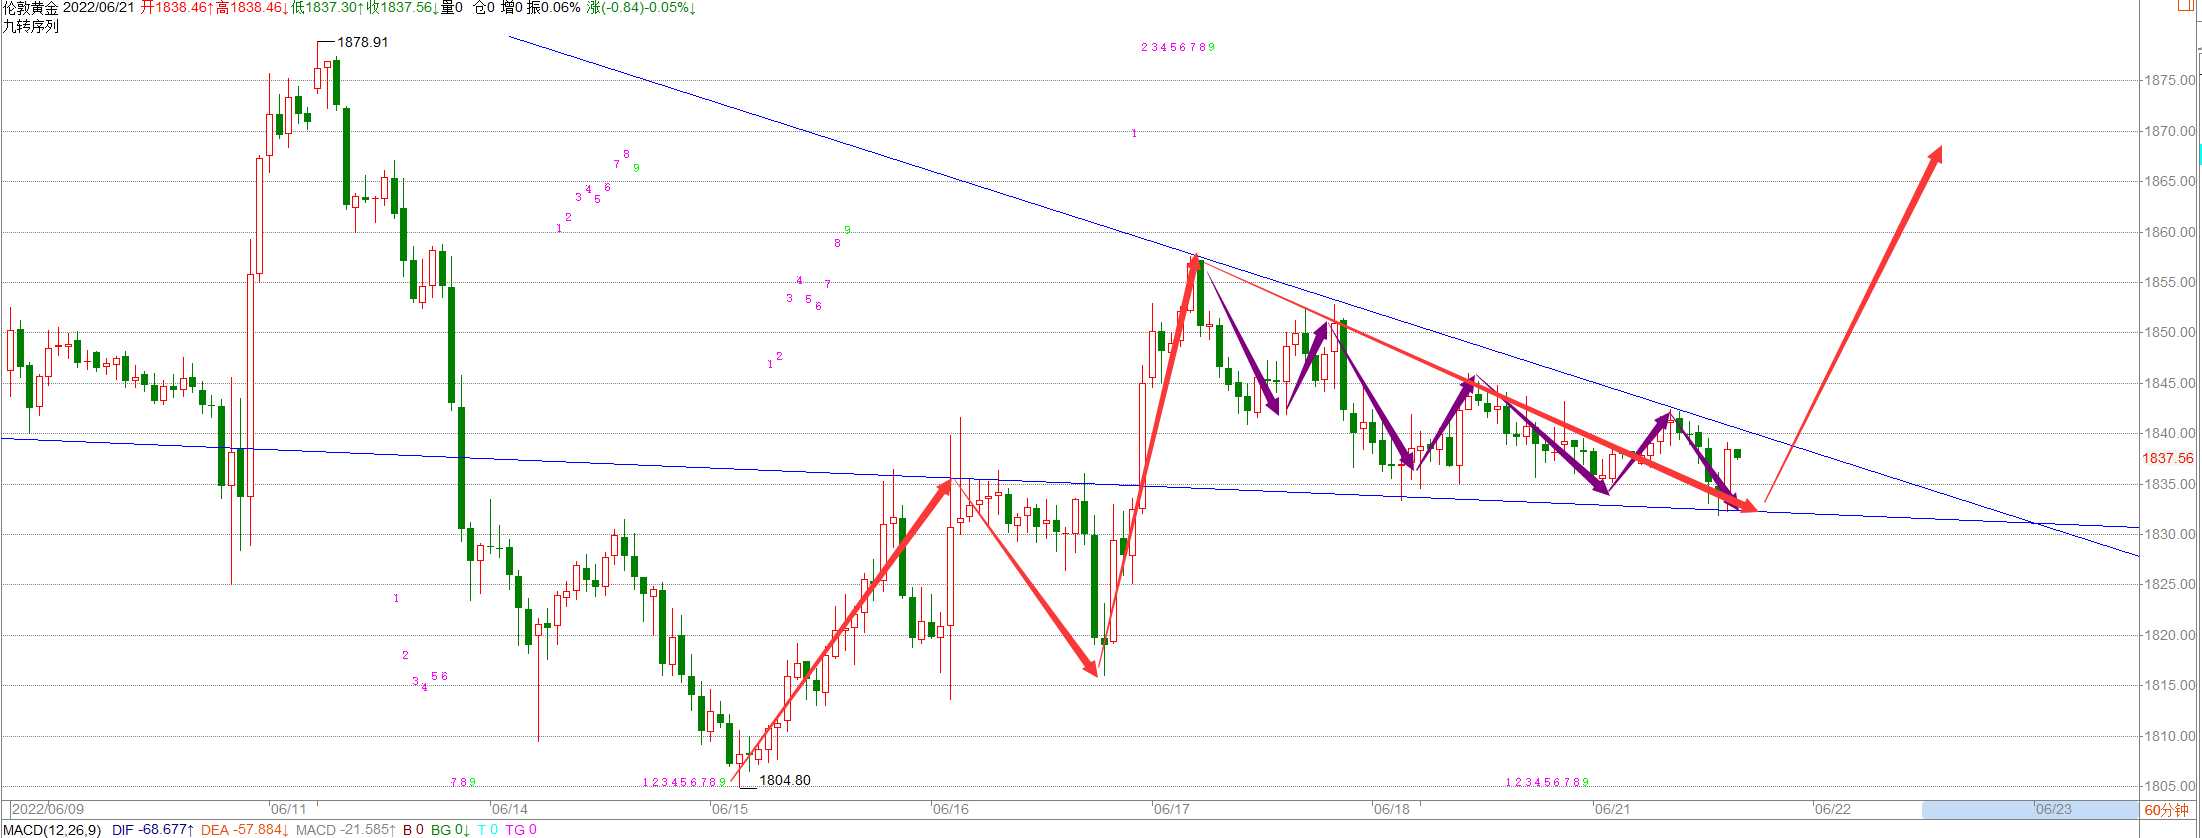
Task: Click the 1845.00 price axis label
Action: 2170,383
